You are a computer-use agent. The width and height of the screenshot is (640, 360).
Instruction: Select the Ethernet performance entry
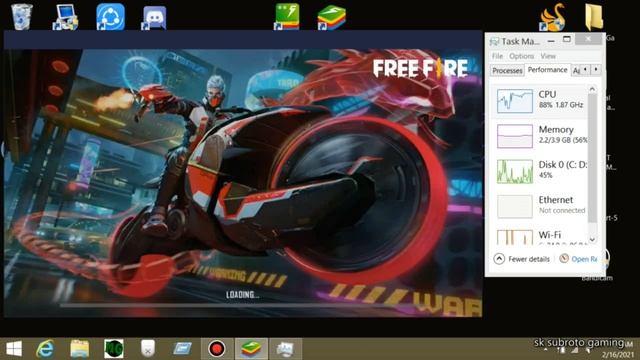click(x=540, y=206)
